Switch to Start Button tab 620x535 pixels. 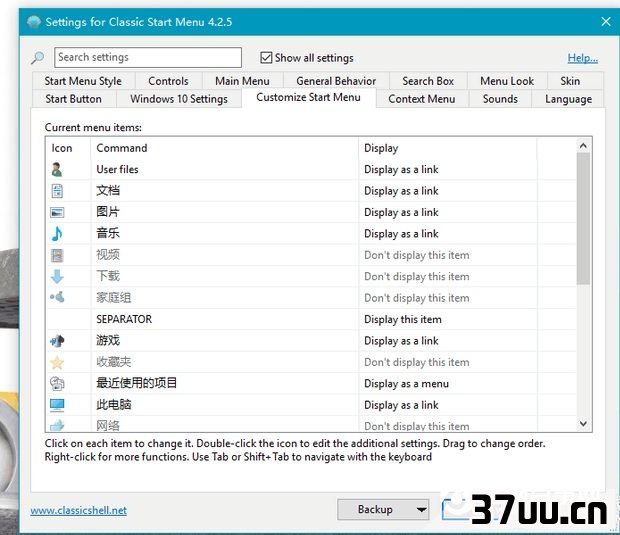click(x=74, y=99)
